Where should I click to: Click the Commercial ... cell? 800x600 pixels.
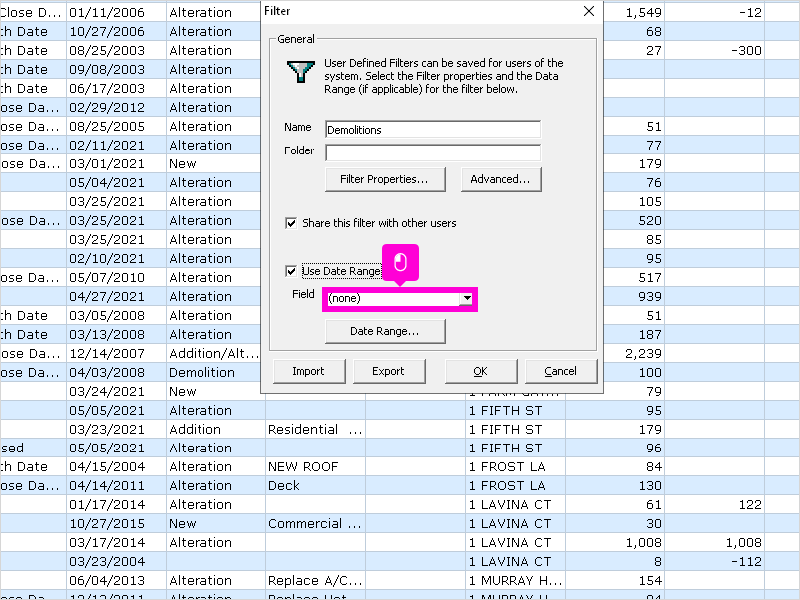(x=315, y=523)
